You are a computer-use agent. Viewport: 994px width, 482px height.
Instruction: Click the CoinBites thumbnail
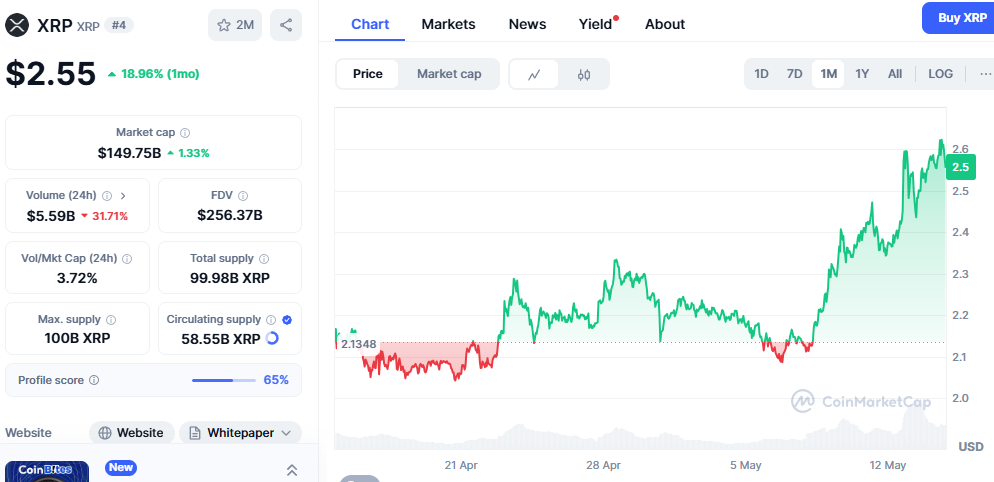47,471
